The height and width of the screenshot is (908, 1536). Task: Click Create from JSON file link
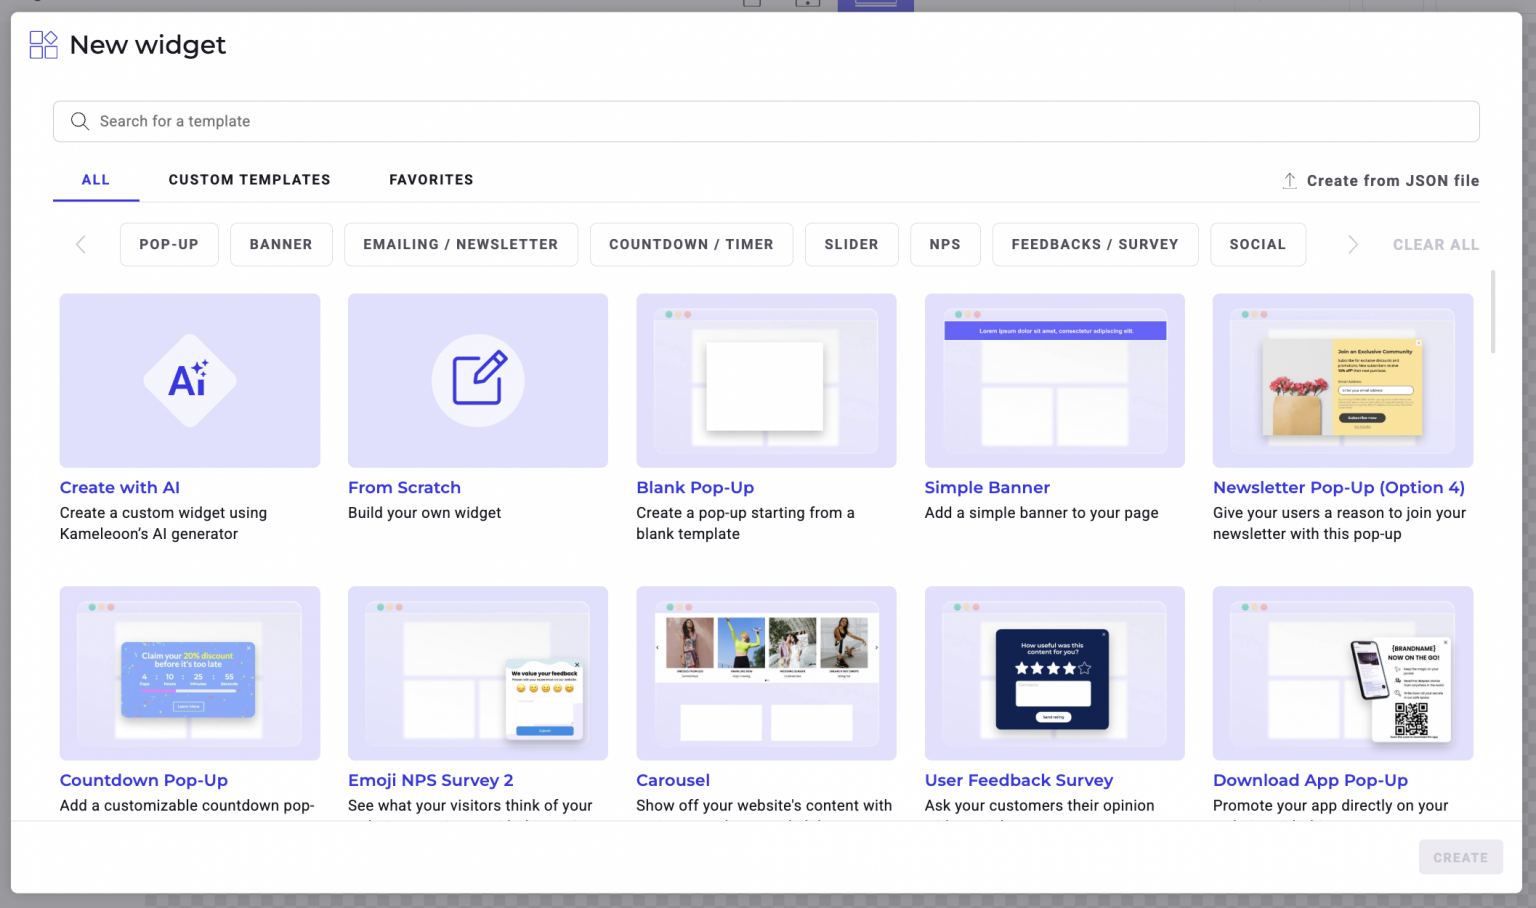[x=1392, y=181]
